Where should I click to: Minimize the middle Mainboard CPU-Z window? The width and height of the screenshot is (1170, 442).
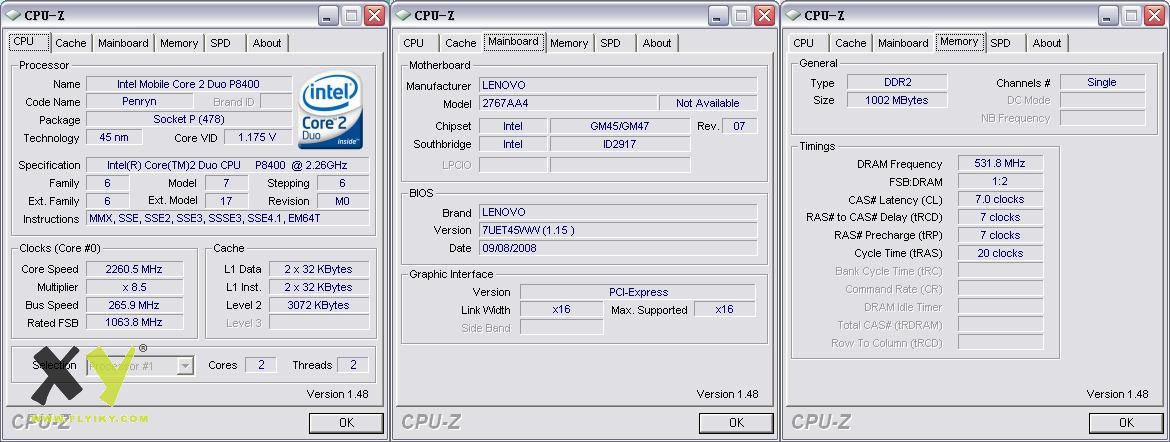718,15
